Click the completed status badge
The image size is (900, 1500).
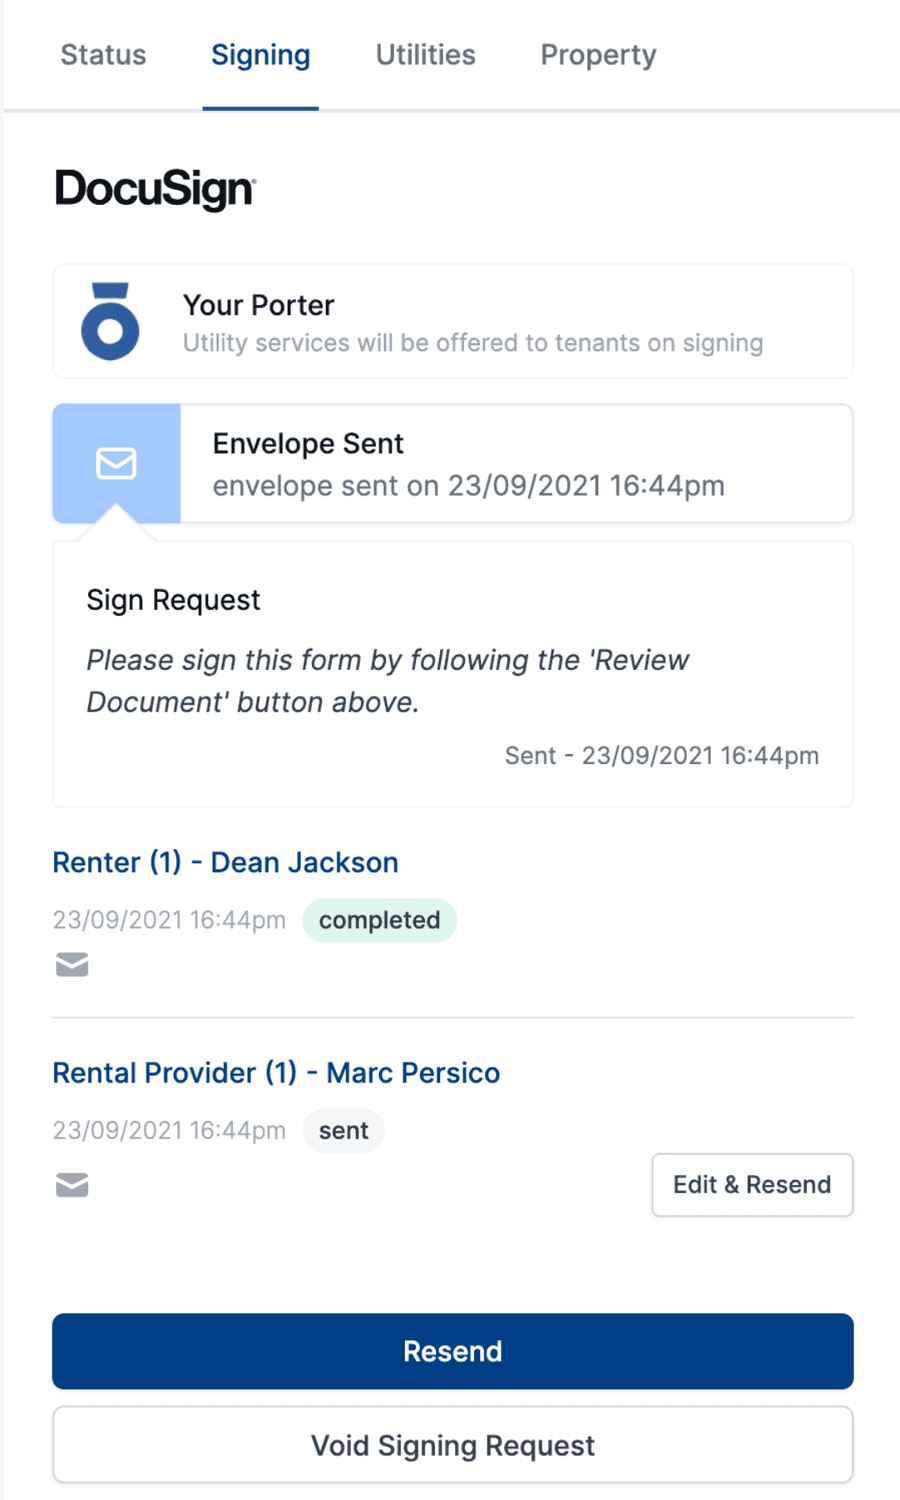click(379, 920)
